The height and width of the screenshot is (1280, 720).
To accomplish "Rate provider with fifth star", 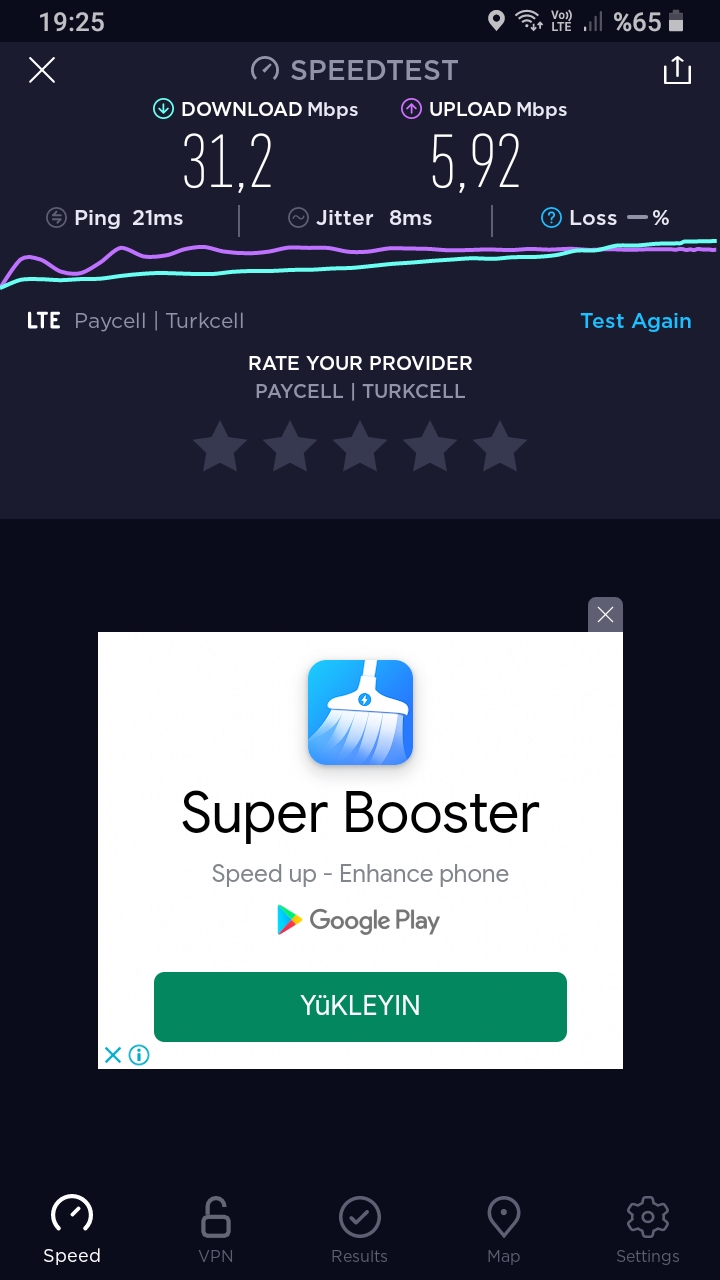I will (500, 446).
